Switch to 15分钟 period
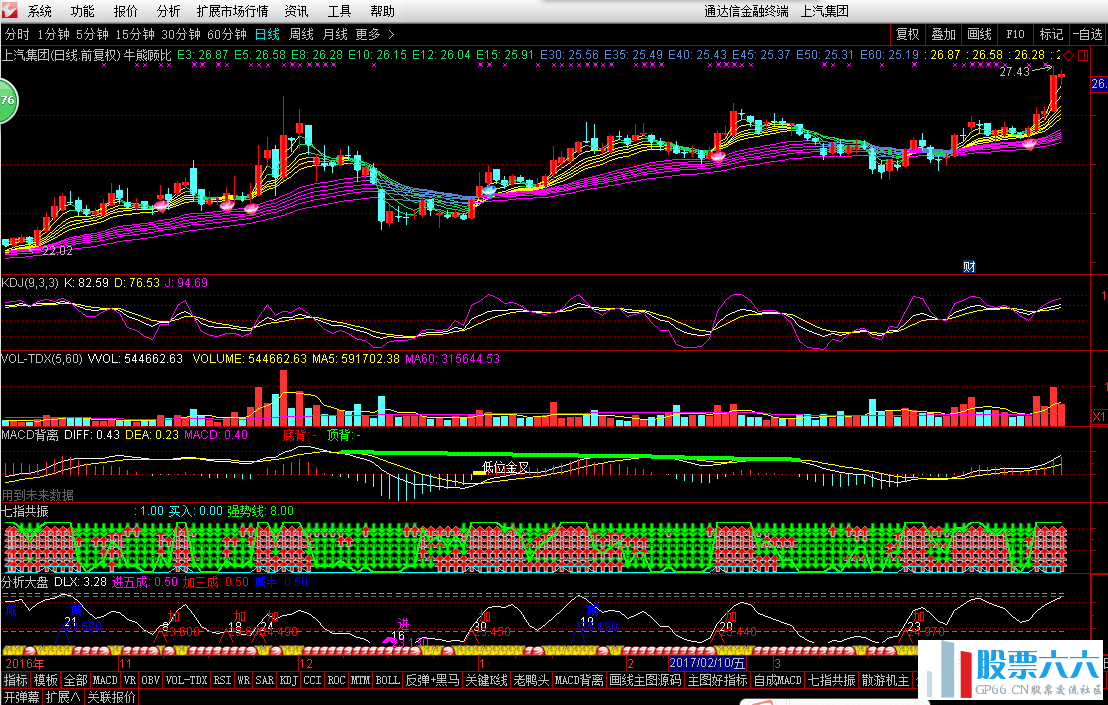The width and height of the screenshot is (1108, 705). point(135,34)
